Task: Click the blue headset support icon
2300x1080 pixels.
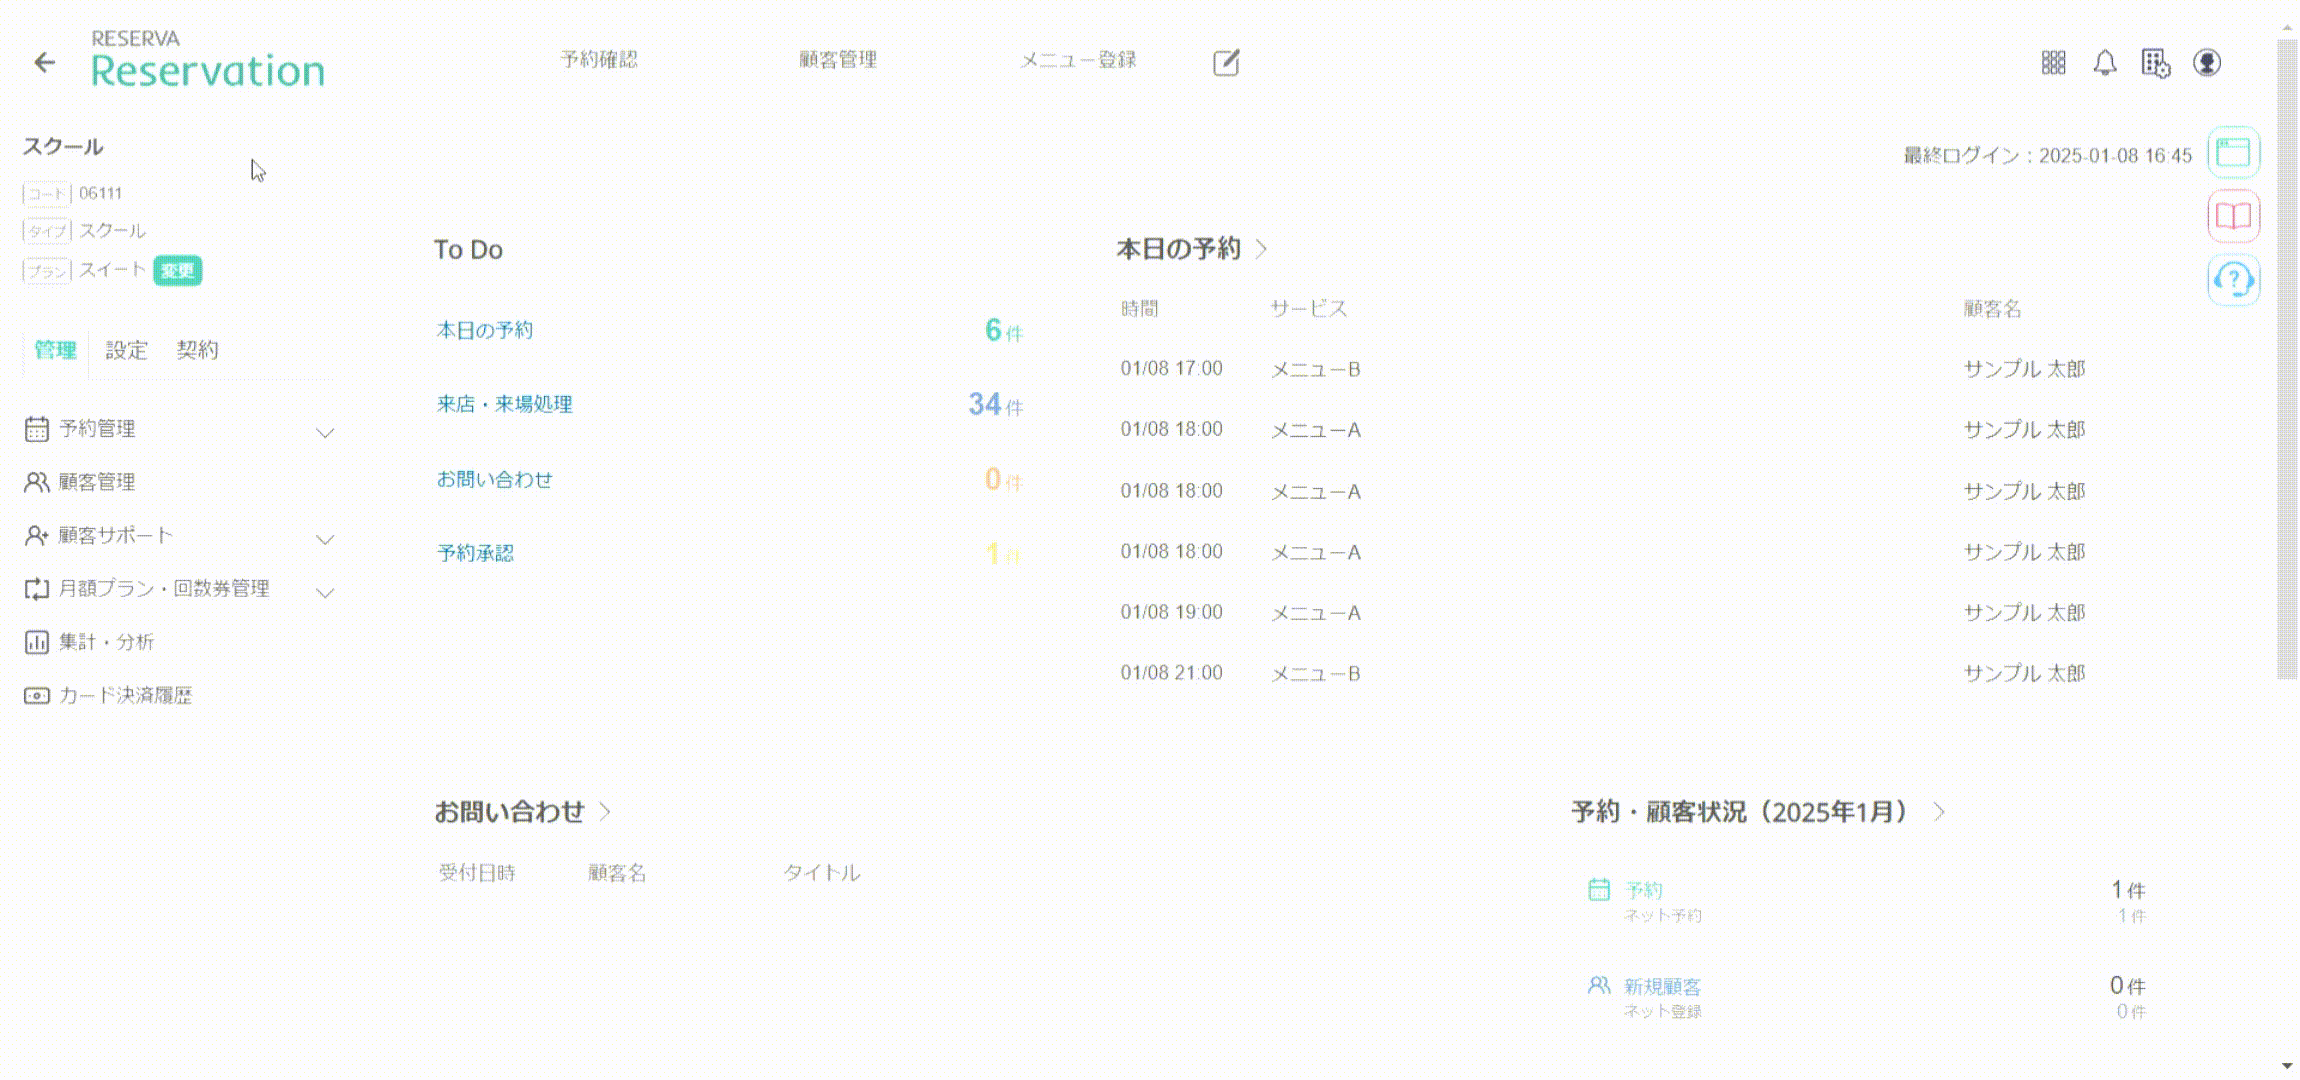Action: 2233,279
